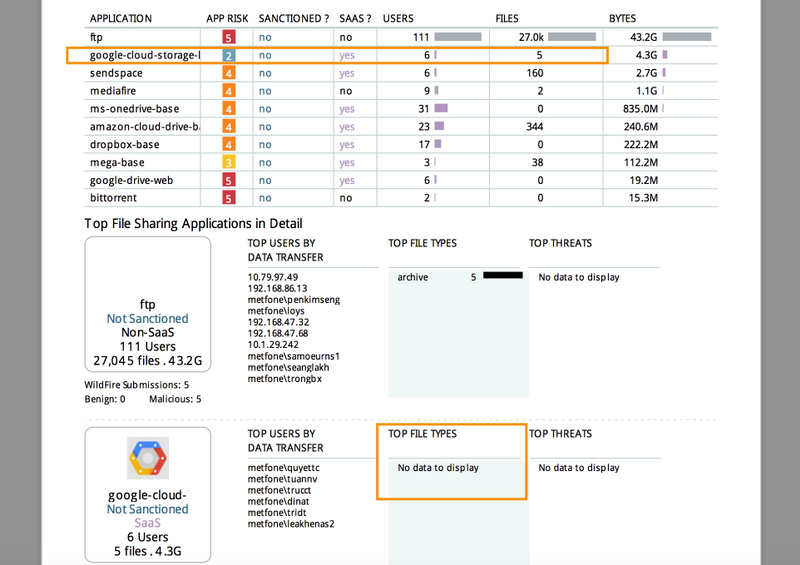The height and width of the screenshot is (565, 800).
Task: Select user IP 192.168.86.13
Action: click(x=278, y=288)
